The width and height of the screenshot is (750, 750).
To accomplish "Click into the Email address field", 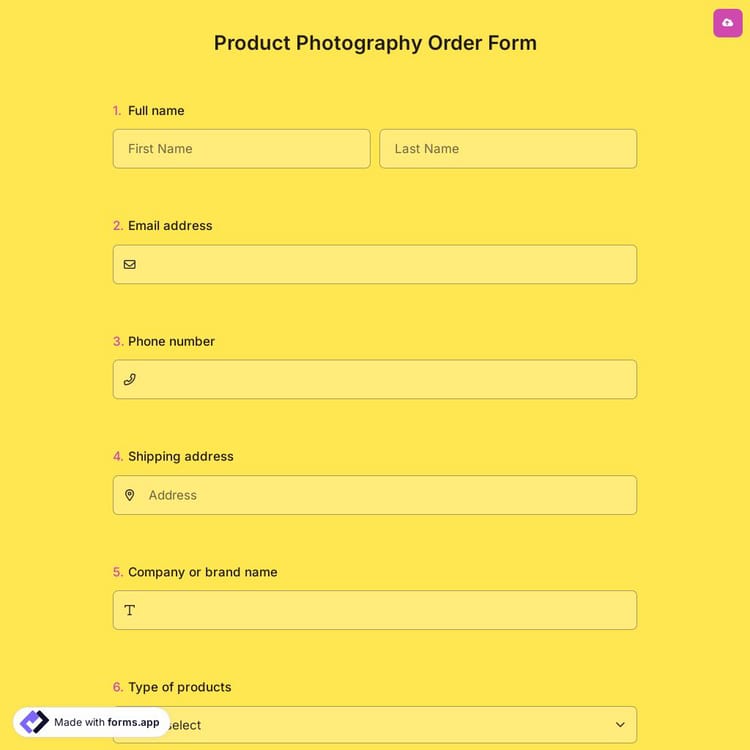I will [x=385, y=265].
